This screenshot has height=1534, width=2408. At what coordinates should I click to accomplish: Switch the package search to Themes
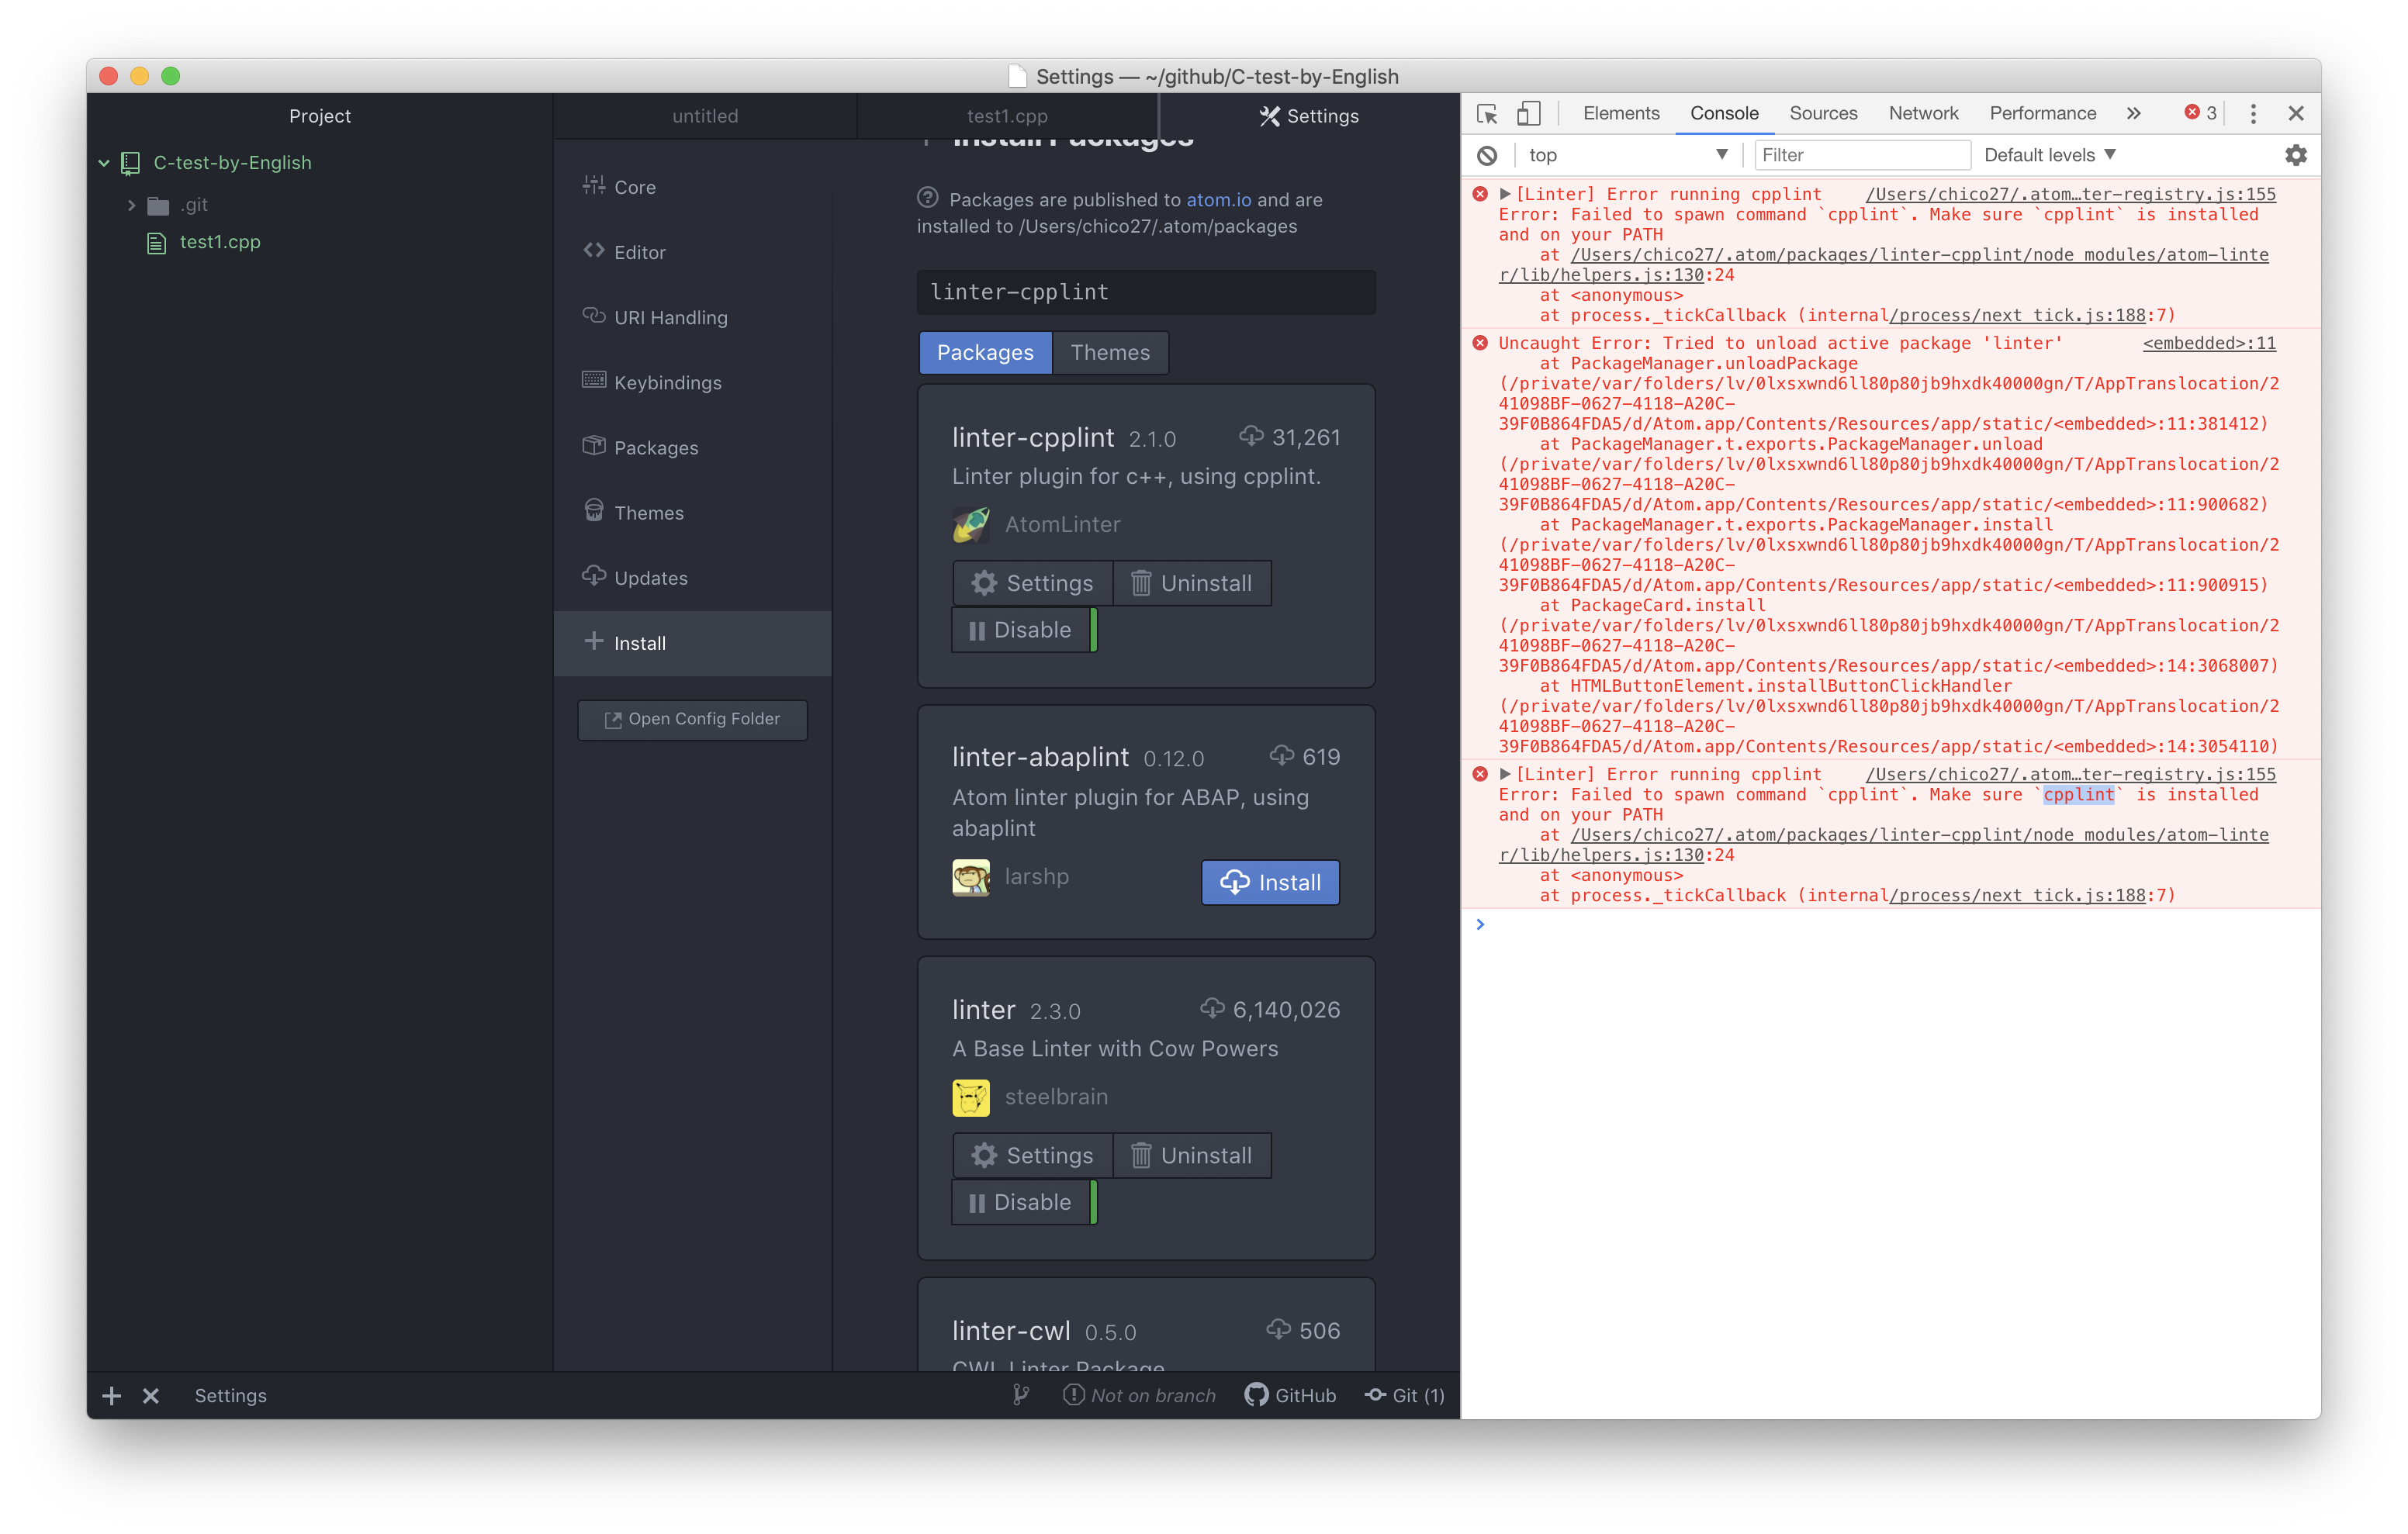[x=1110, y=352]
